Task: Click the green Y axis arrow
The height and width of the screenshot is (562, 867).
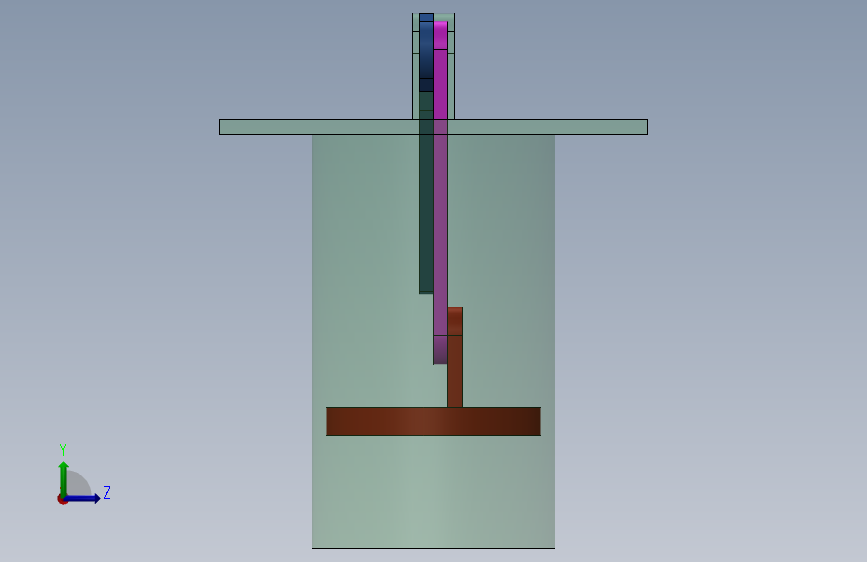Action: coord(63,478)
